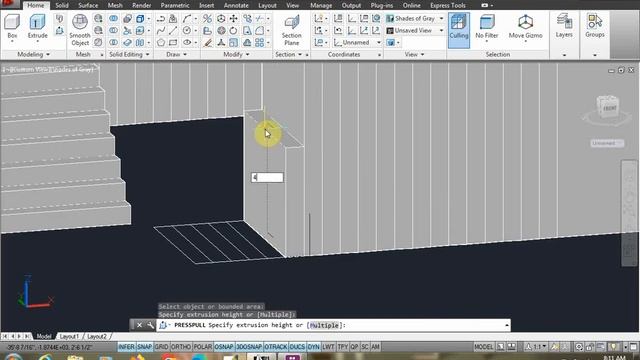Switch to the Layout2 tab
The image size is (640, 360).
tap(97, 336)
